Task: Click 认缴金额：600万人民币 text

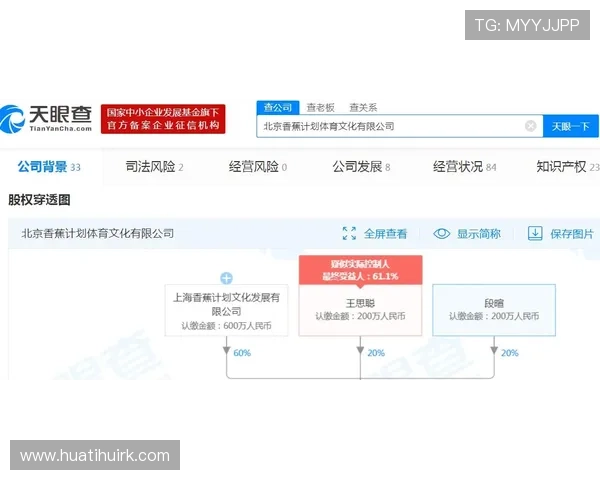Action: coord(227,326)
